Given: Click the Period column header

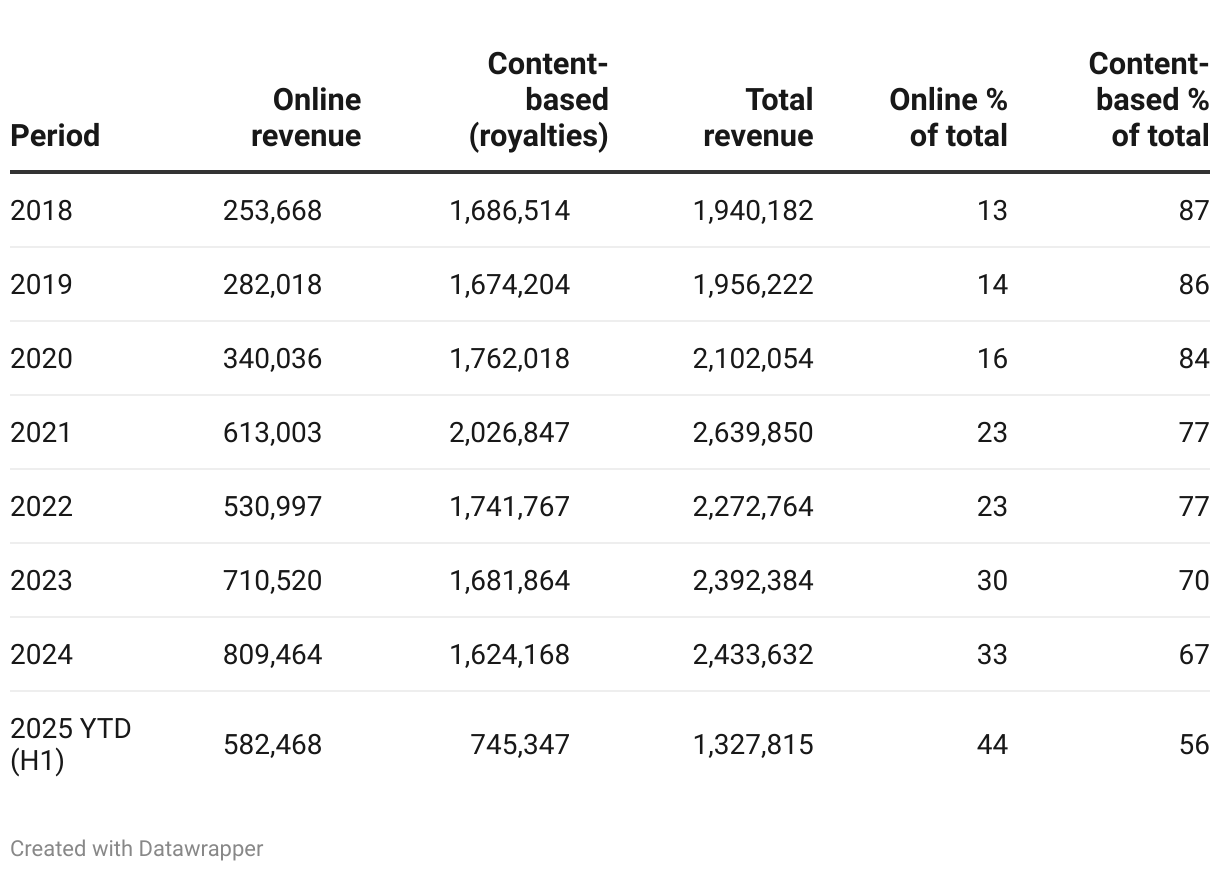Looking at the screenshot, I should click(55, 135).
